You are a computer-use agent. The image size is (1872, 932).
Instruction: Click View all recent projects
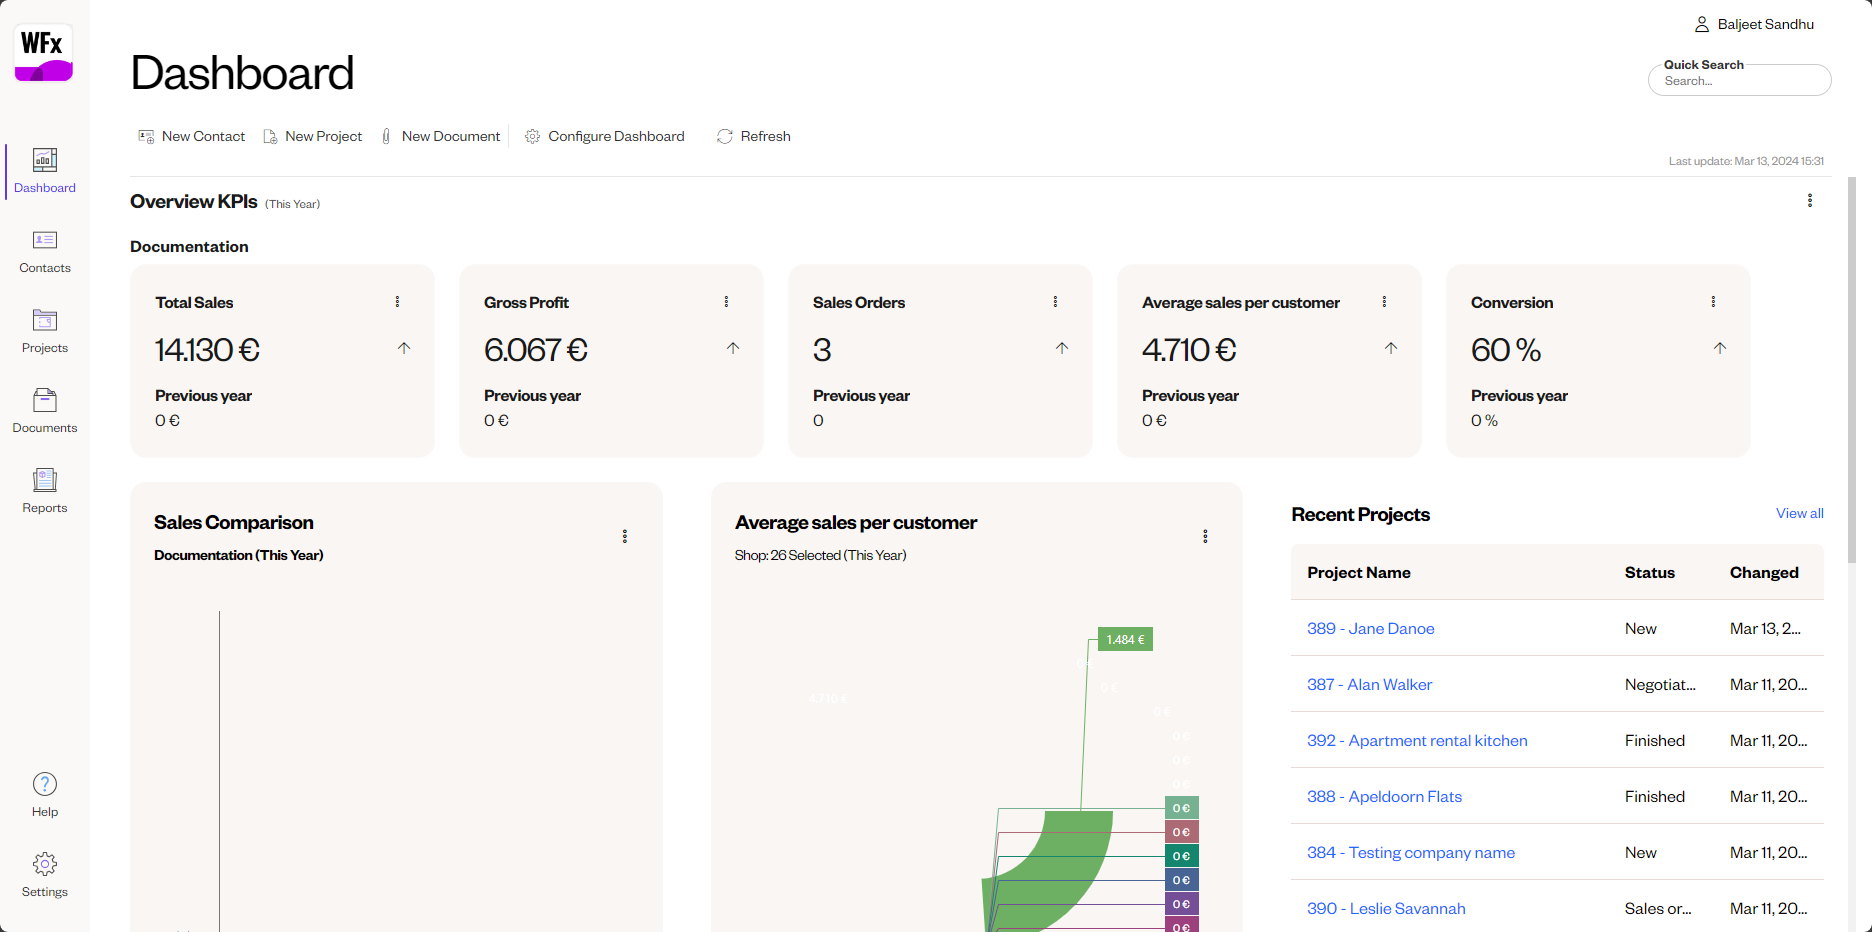click(x=1800, y=513)
